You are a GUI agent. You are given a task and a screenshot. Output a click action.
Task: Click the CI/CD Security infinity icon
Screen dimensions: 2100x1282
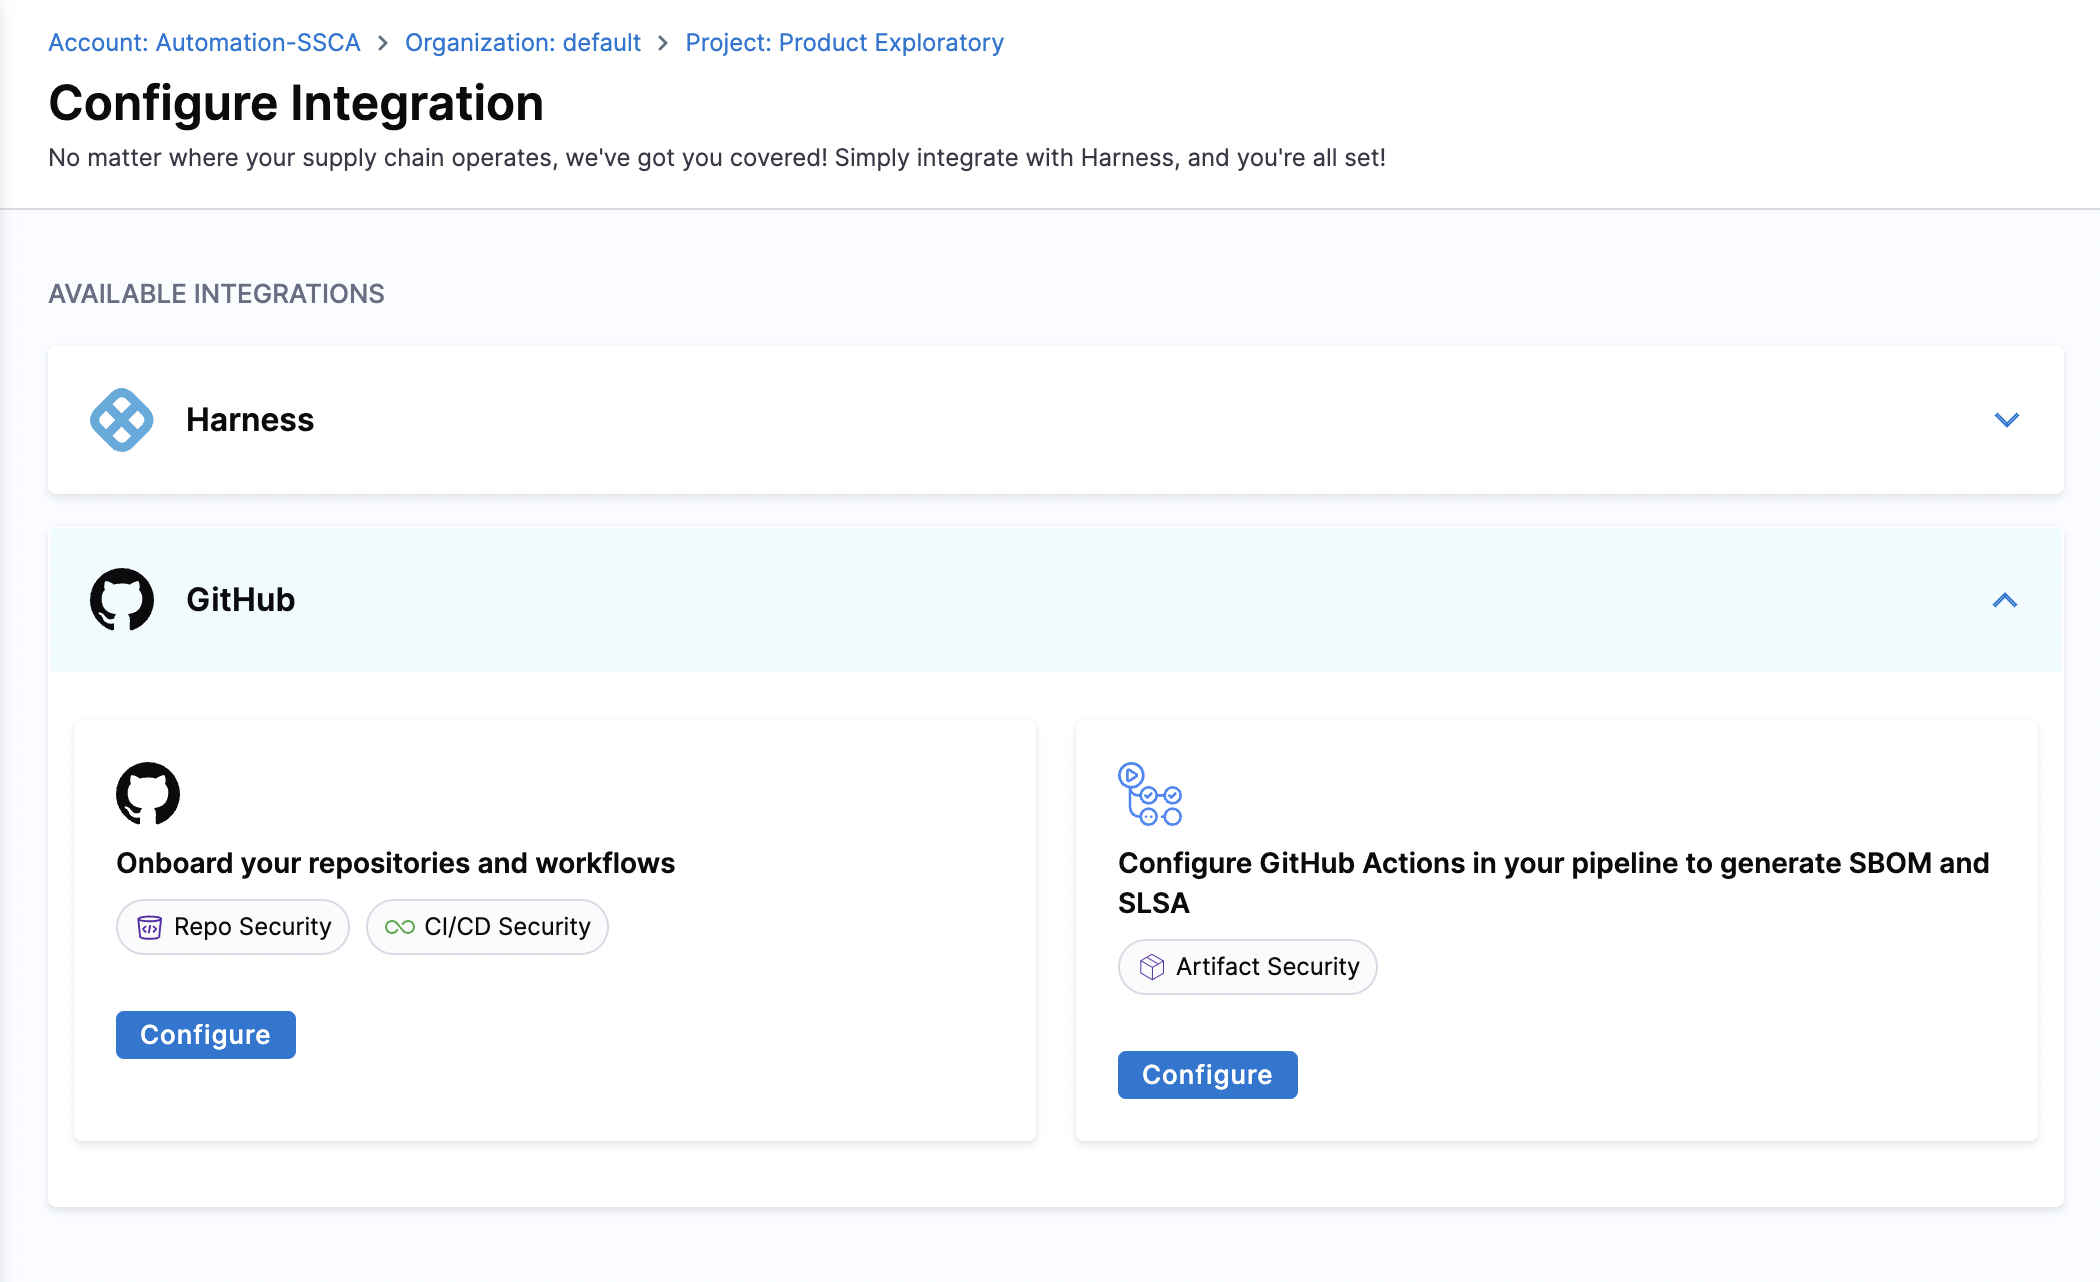click(x=399, y=927)
